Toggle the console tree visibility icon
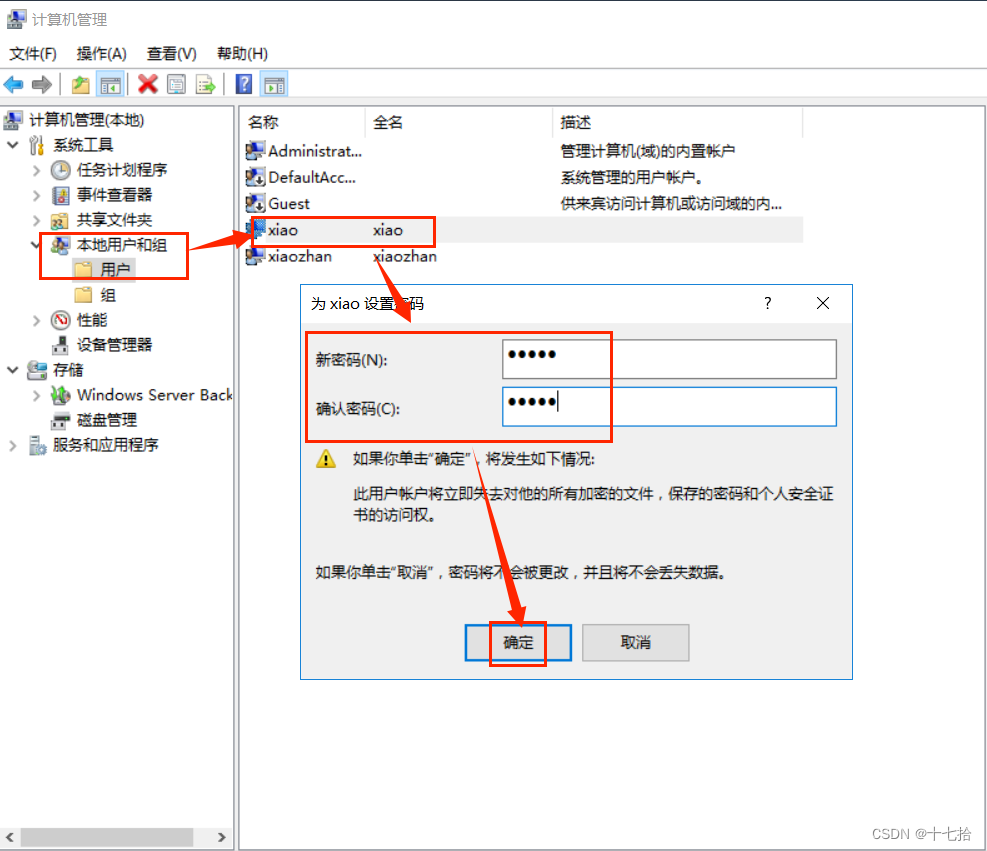Viewport: 987px width, 851px height. click(111, 84)
